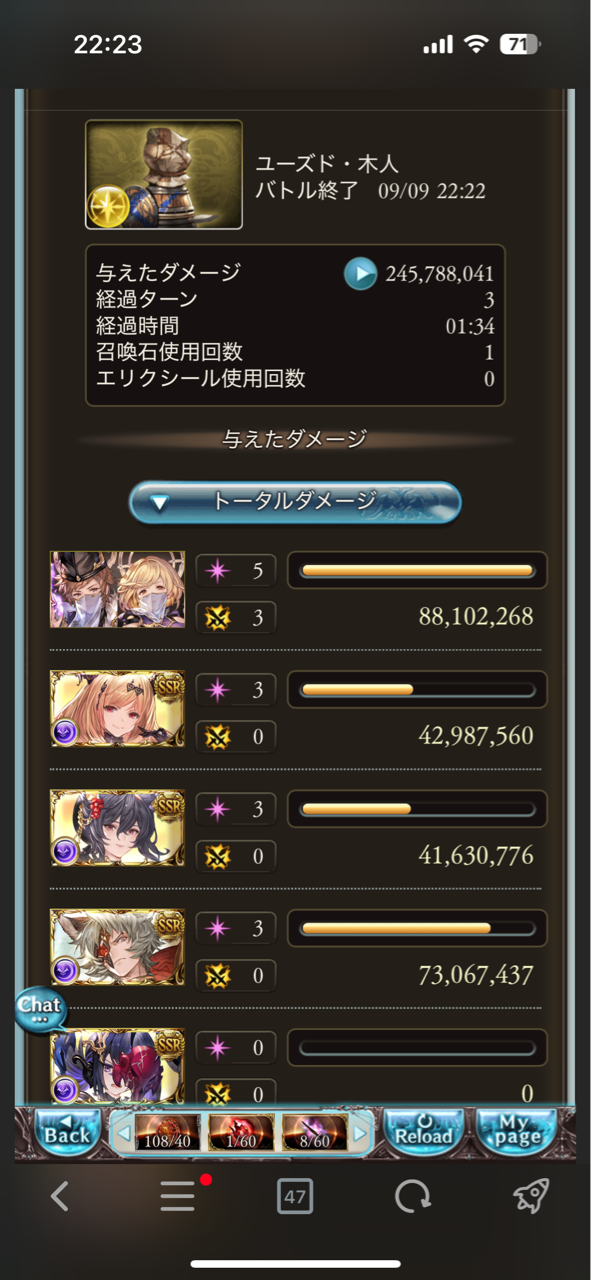Open the トータルダメージ dropdown
The image size is (591, 1280).
point(295,502)
